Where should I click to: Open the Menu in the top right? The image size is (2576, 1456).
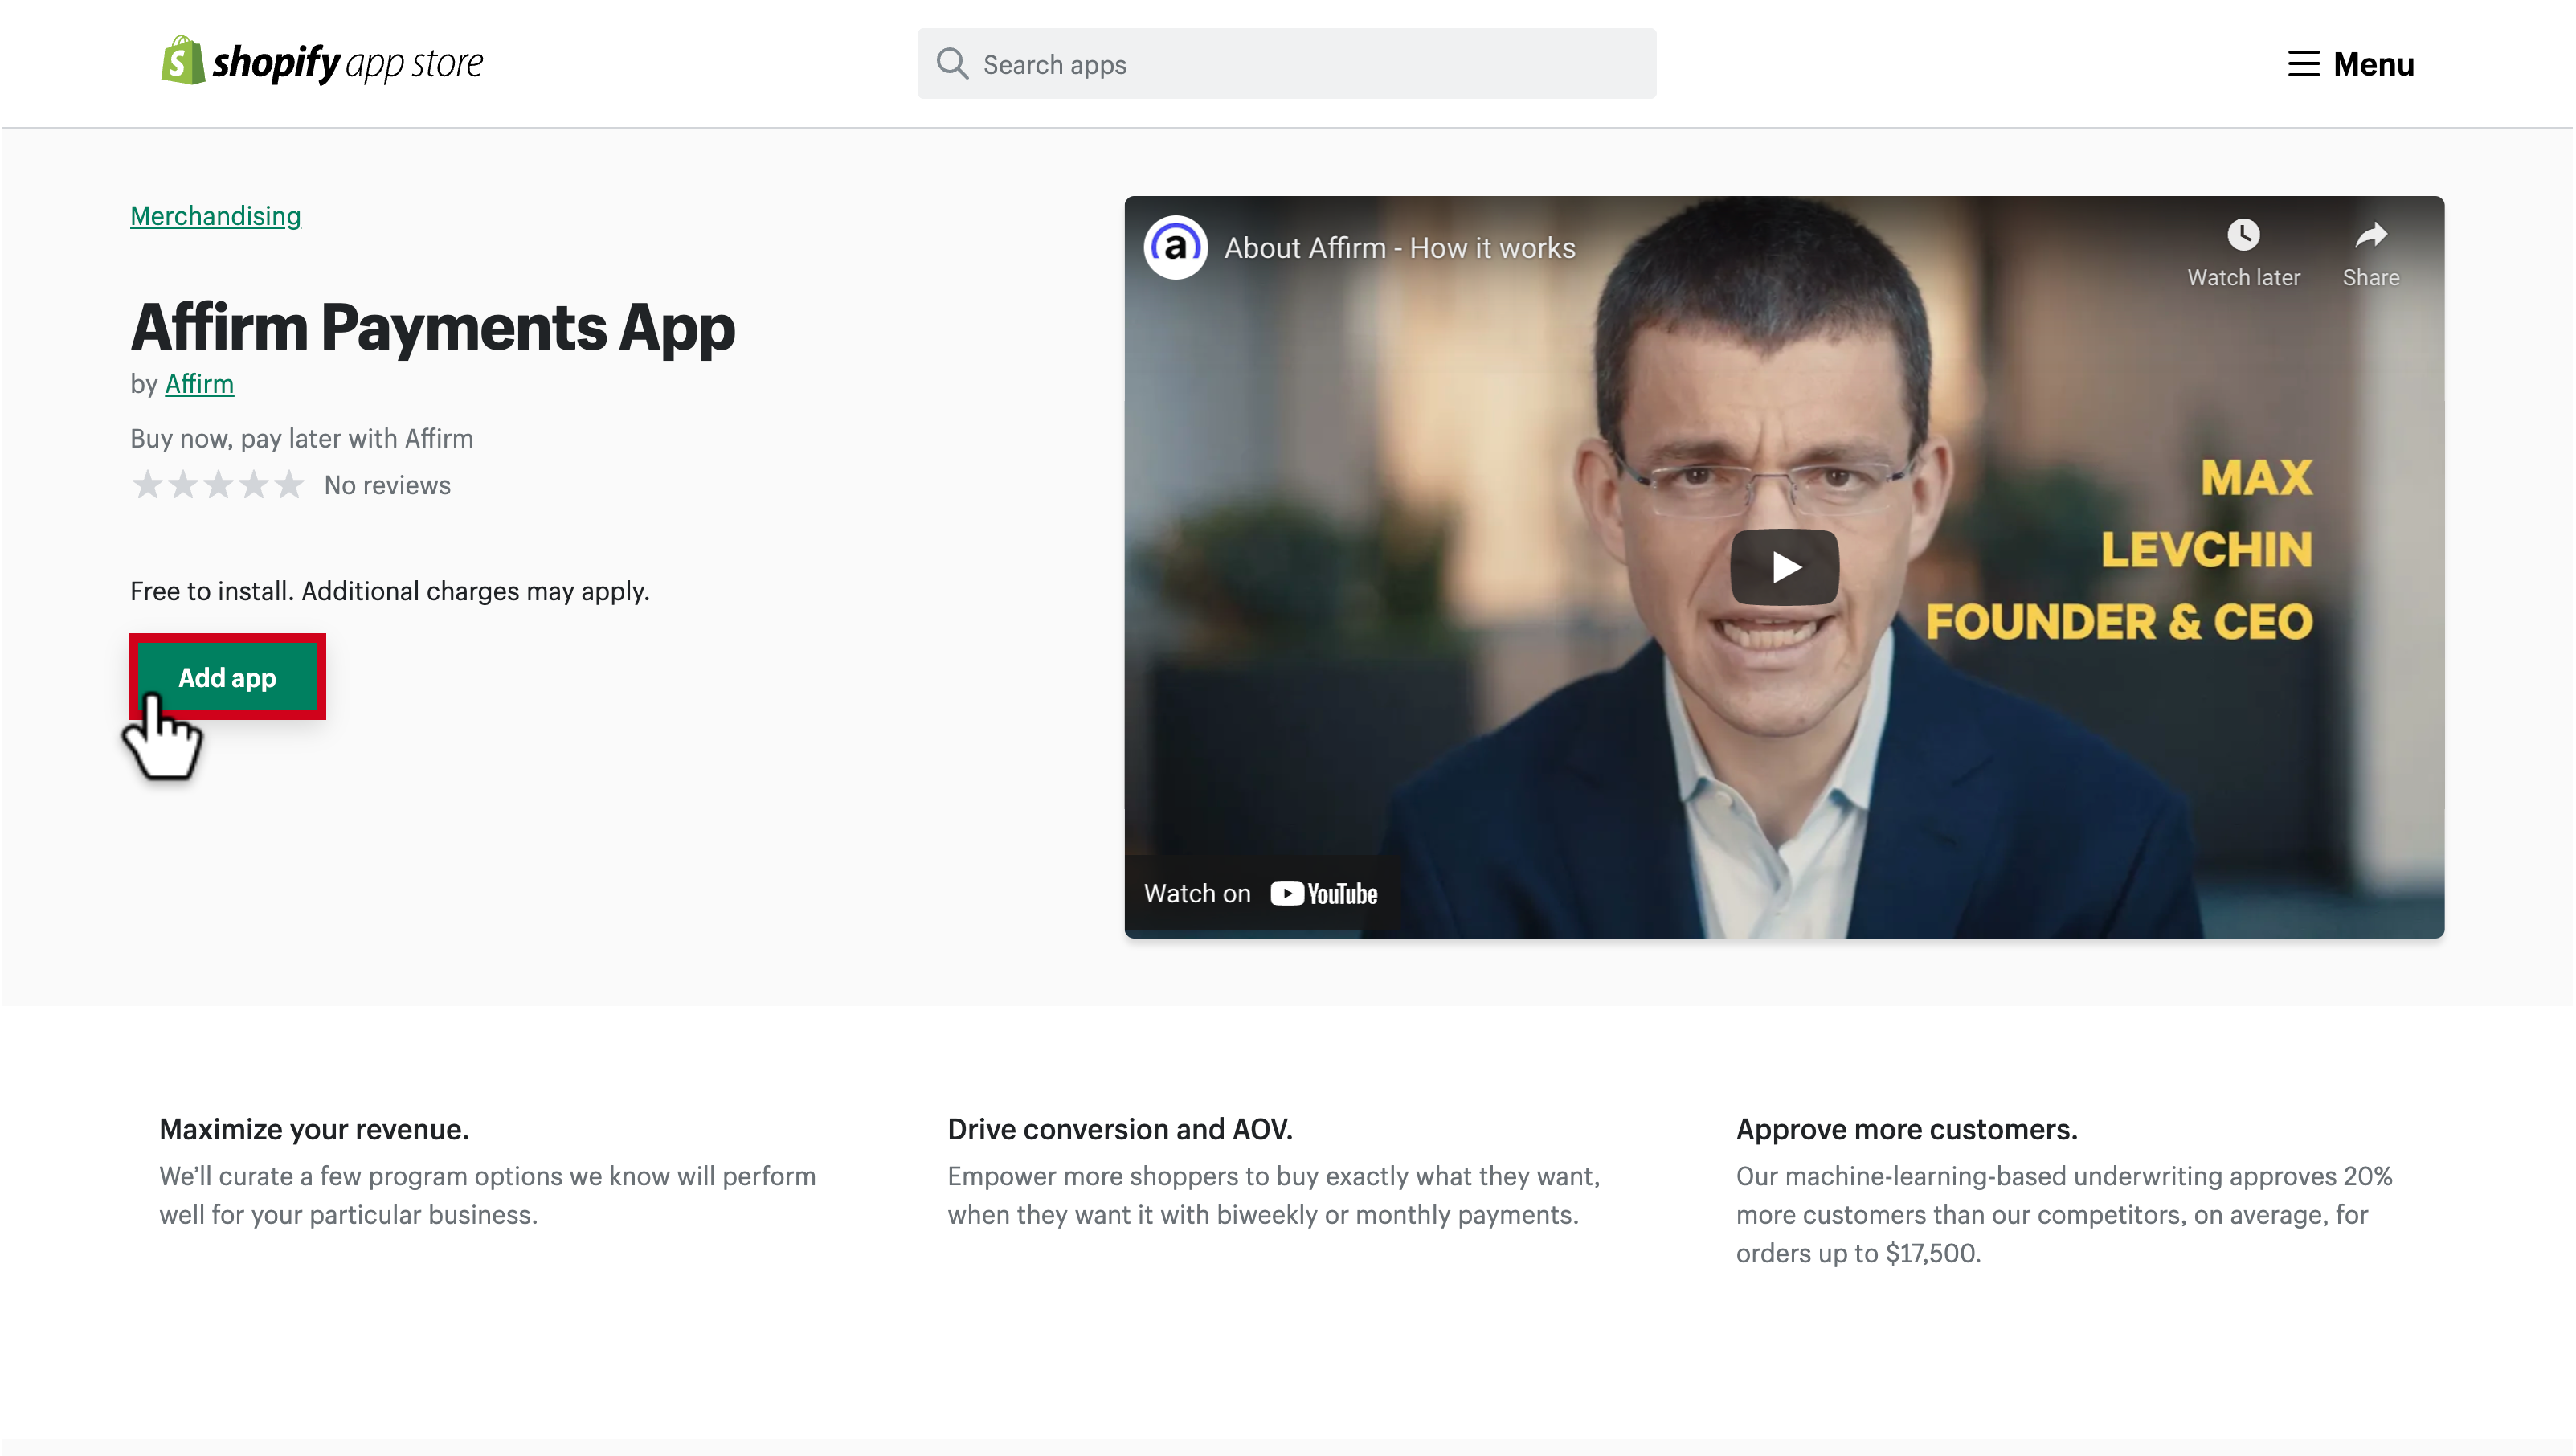click(x=2352, y=63)
